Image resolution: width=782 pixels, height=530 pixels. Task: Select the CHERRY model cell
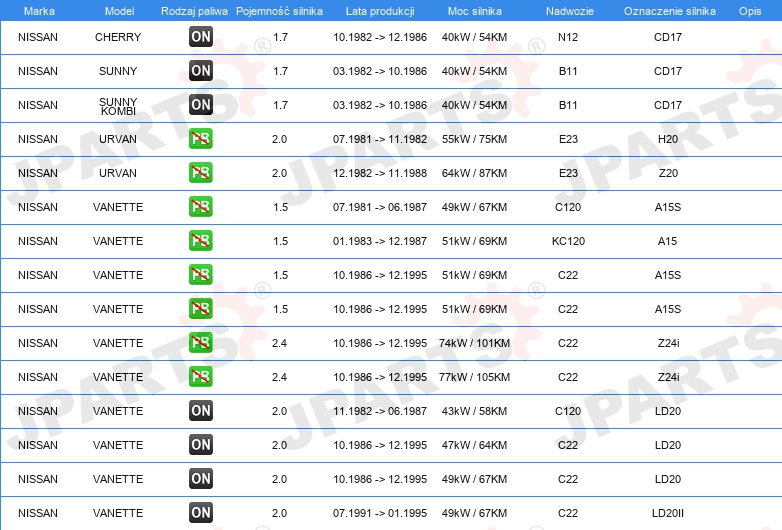coord(118,37)
